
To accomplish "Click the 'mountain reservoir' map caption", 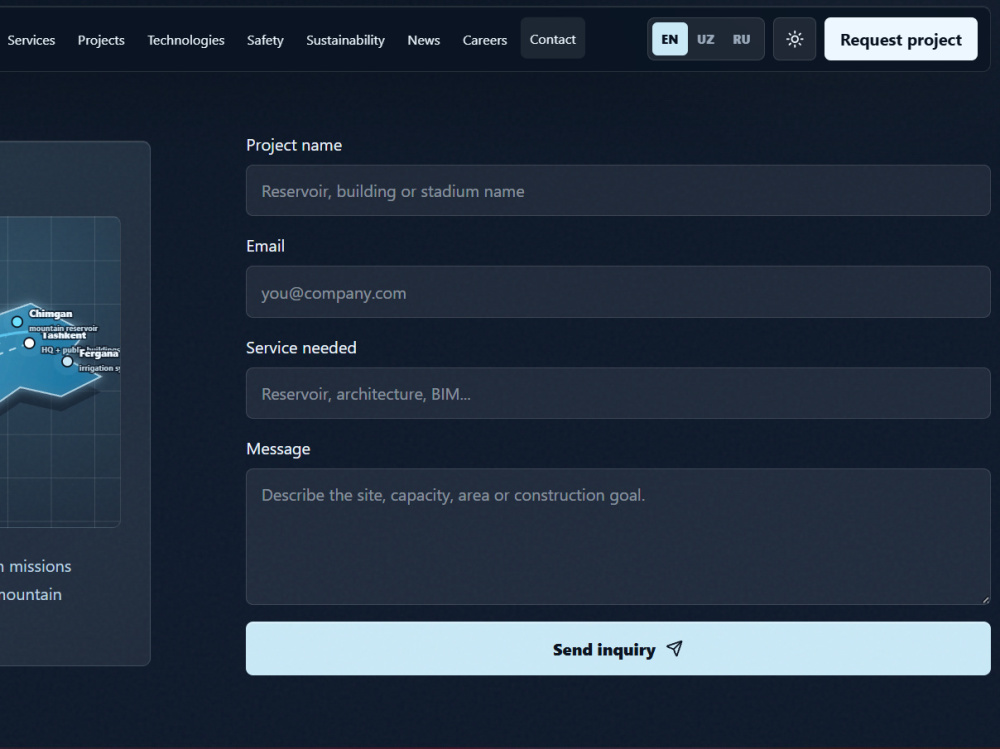I will tap(63, 329).
